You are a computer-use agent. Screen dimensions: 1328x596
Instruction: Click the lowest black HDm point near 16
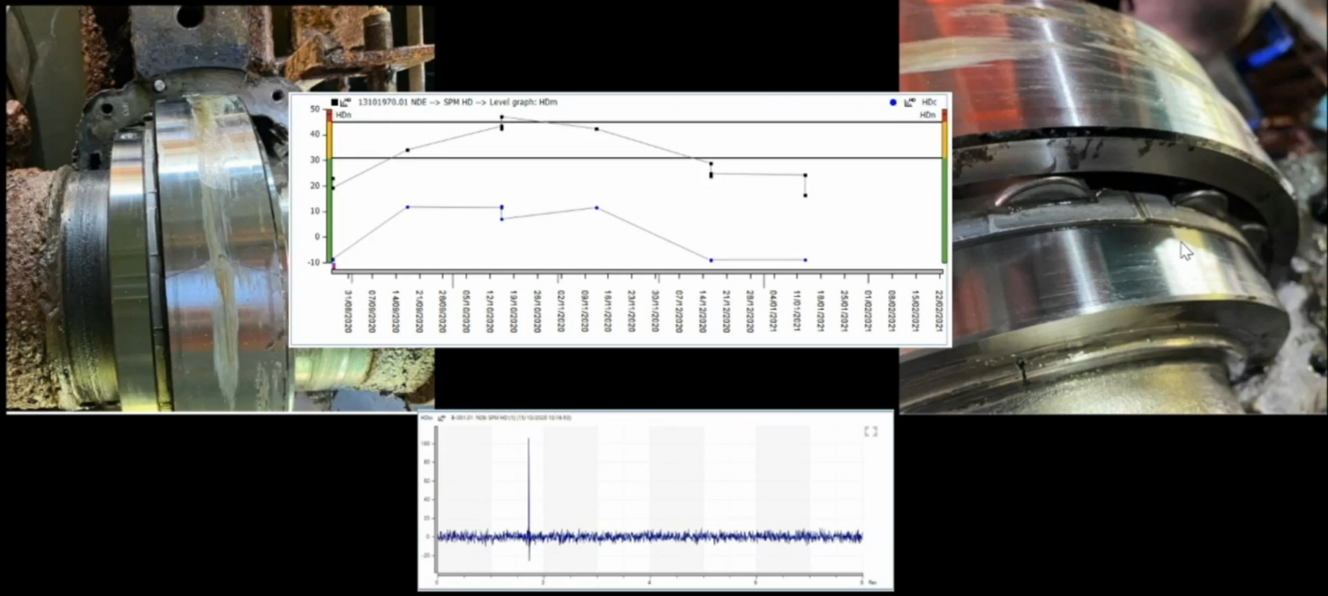tap(805, 195)
